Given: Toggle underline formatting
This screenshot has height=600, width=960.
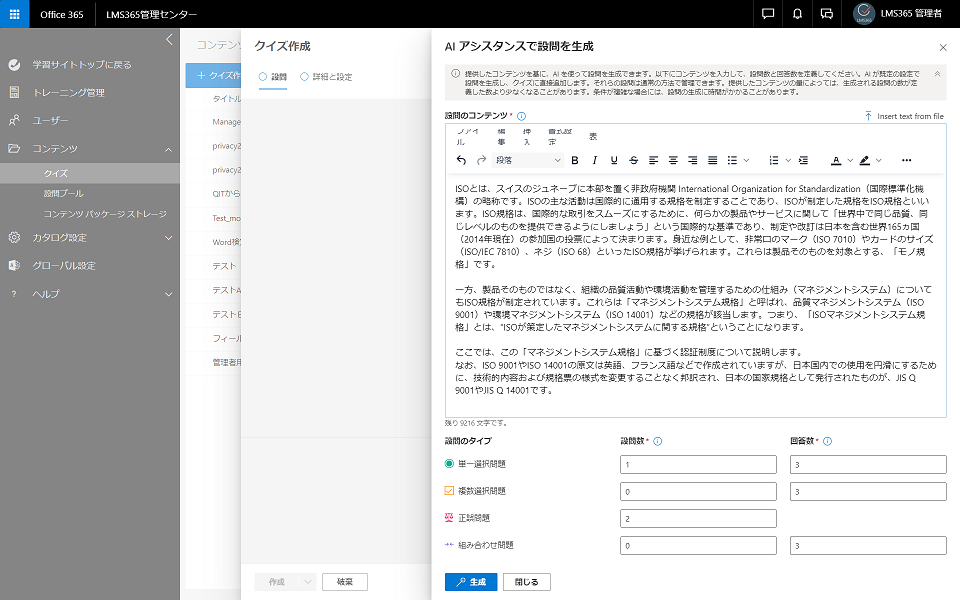Looking at the screenshot, I should tap(613, 160).
